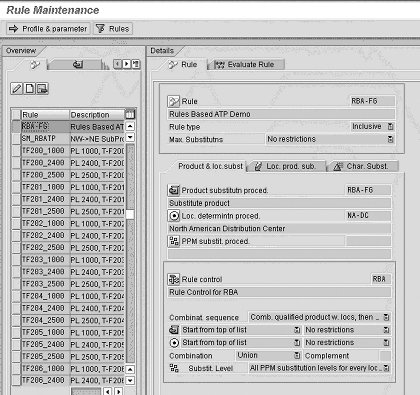
Task: Select the row selector for TF205_2400
Action: 16,345
